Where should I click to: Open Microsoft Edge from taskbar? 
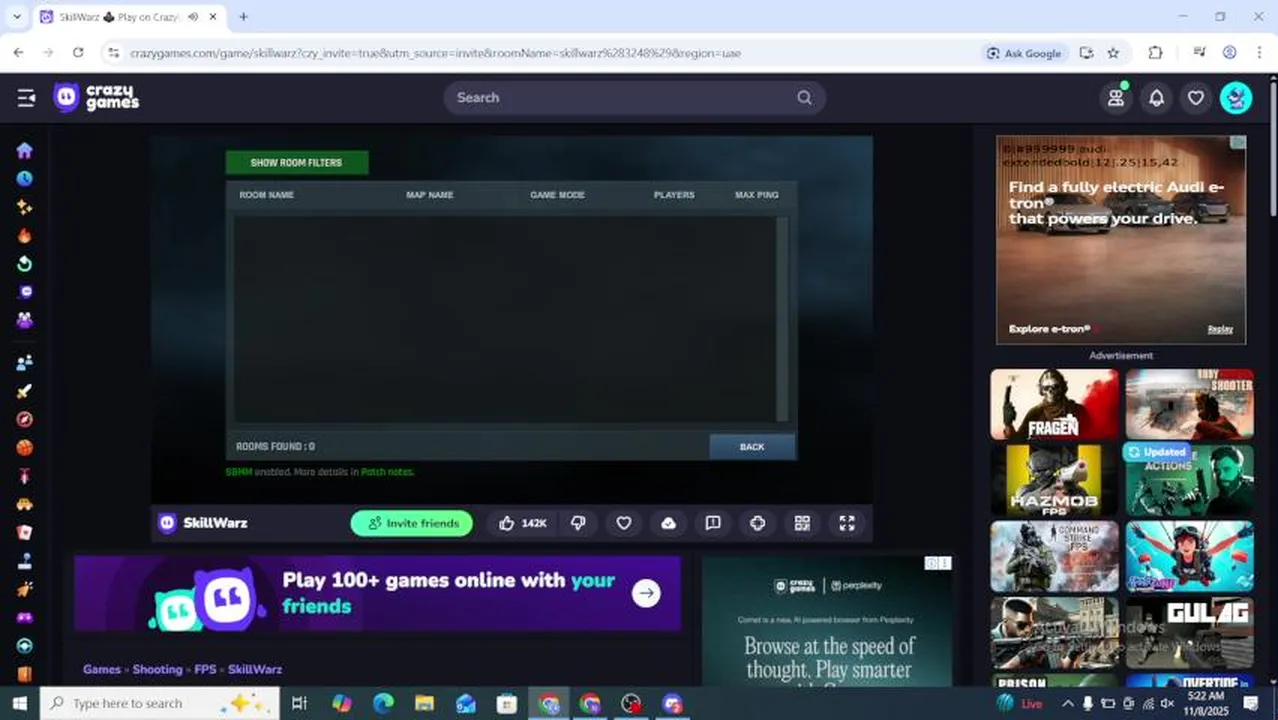tap(383, 703)
